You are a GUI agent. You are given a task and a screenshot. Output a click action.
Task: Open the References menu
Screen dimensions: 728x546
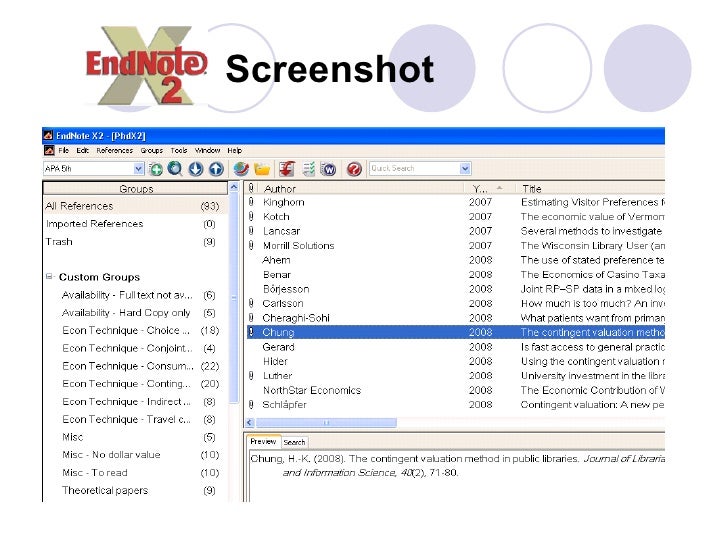[x=115, y=150]
